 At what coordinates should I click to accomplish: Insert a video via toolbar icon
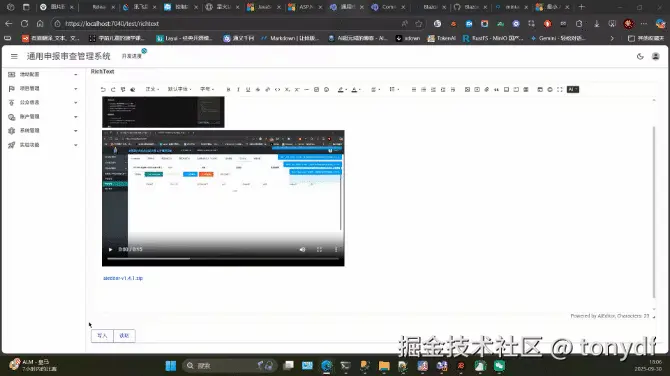[x=477, y=89]
